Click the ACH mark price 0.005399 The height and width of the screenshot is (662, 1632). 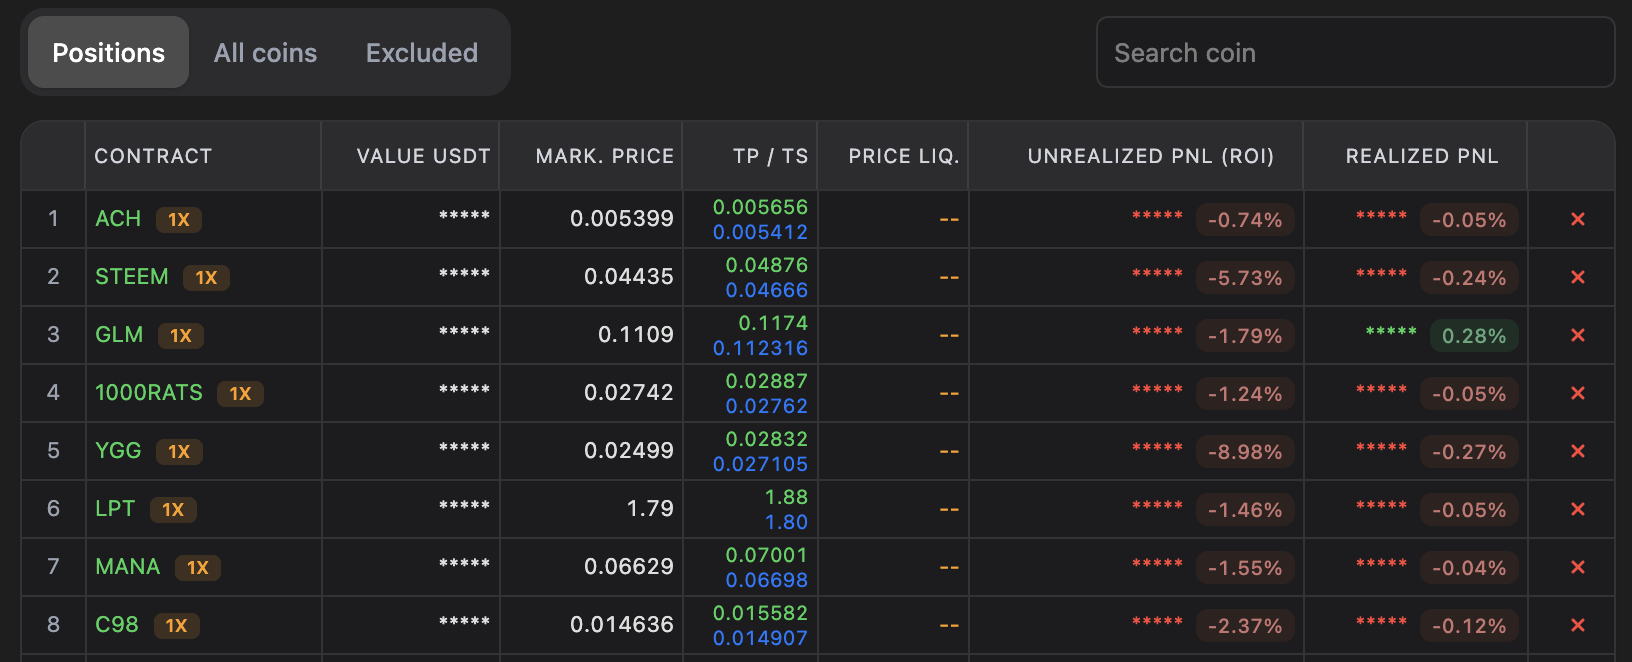pyautogui.click(x=622, y=218)
